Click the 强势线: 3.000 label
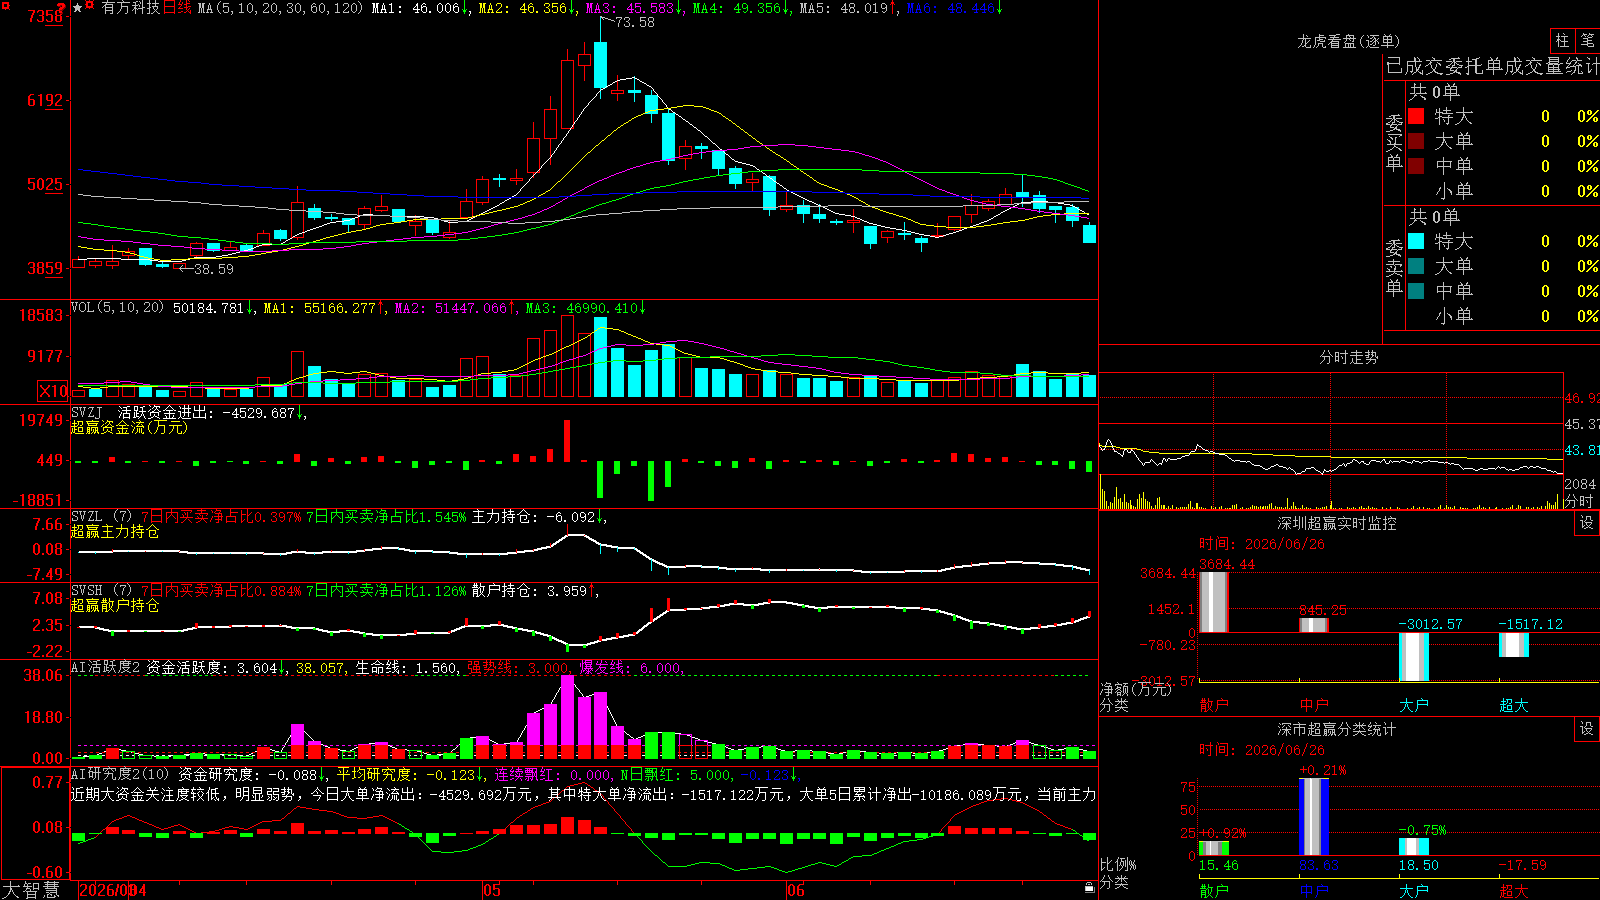The image size is (1600, 900). [519, 668]
